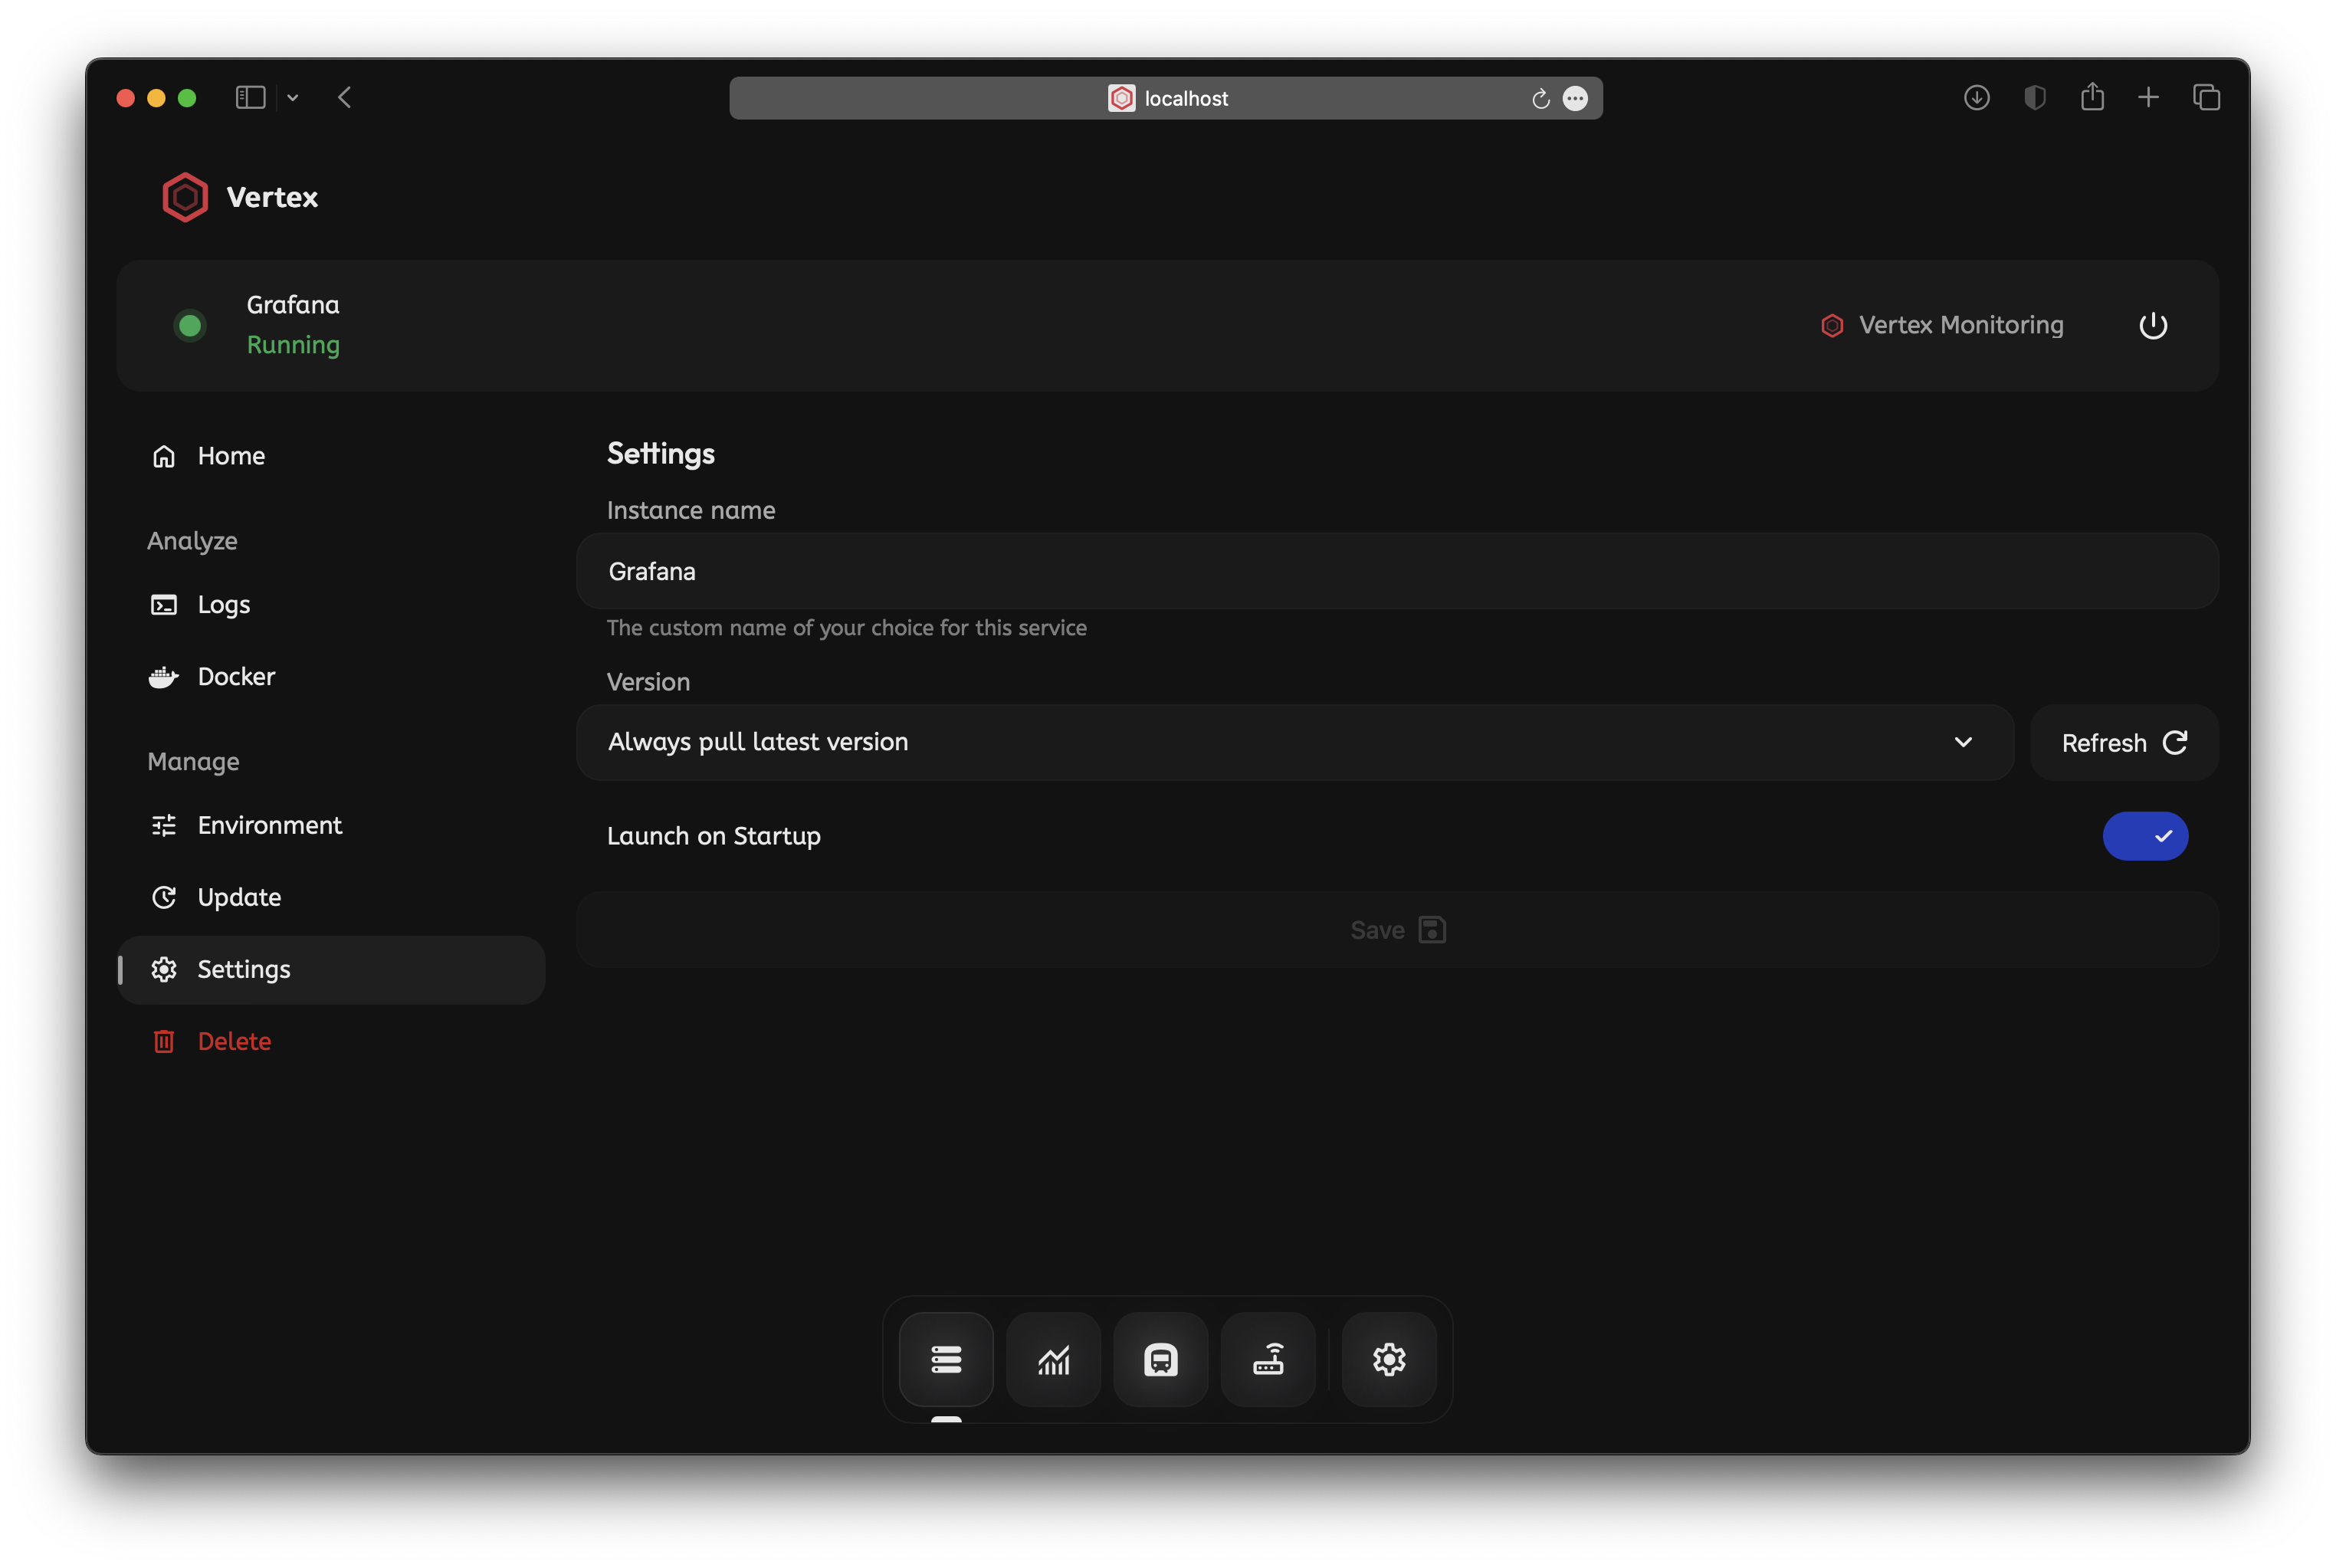Open the Logs section under Analyze

222,604
